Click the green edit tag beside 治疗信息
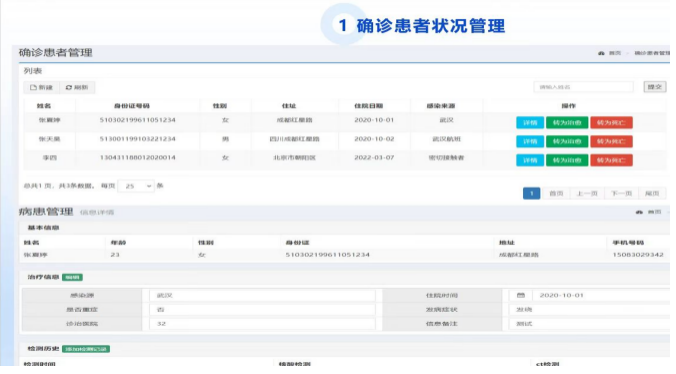This screenshot has height=374, width=676. click(72, 277)
